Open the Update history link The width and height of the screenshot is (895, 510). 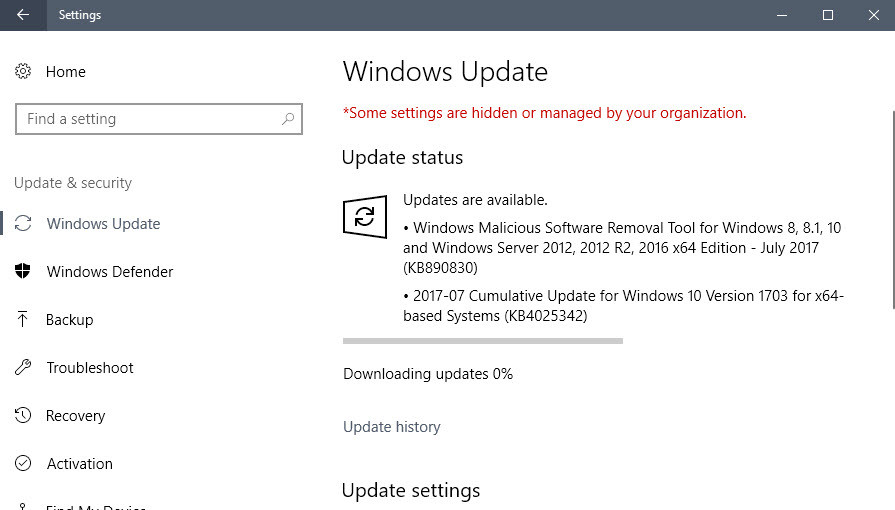[392, 427]
